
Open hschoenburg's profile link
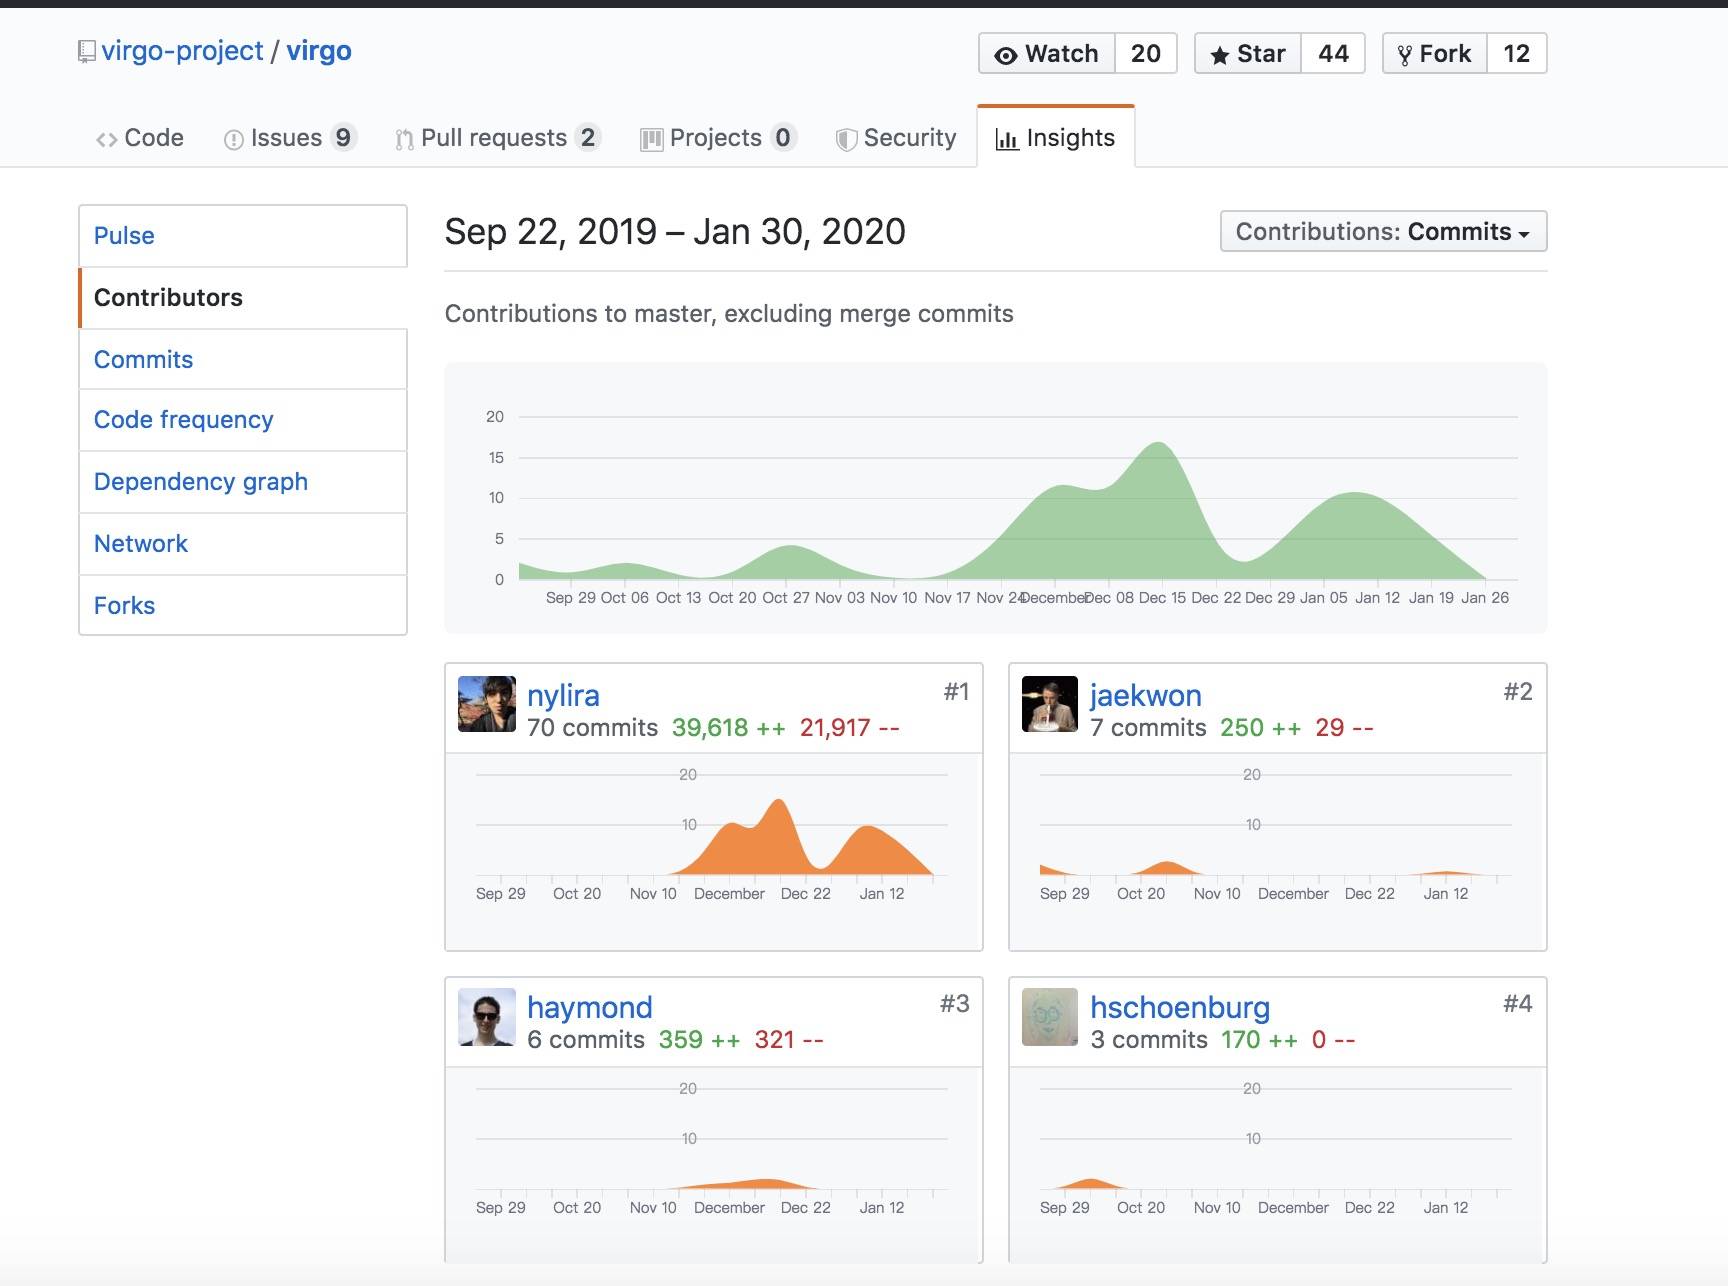(x=1180, y=1007)
